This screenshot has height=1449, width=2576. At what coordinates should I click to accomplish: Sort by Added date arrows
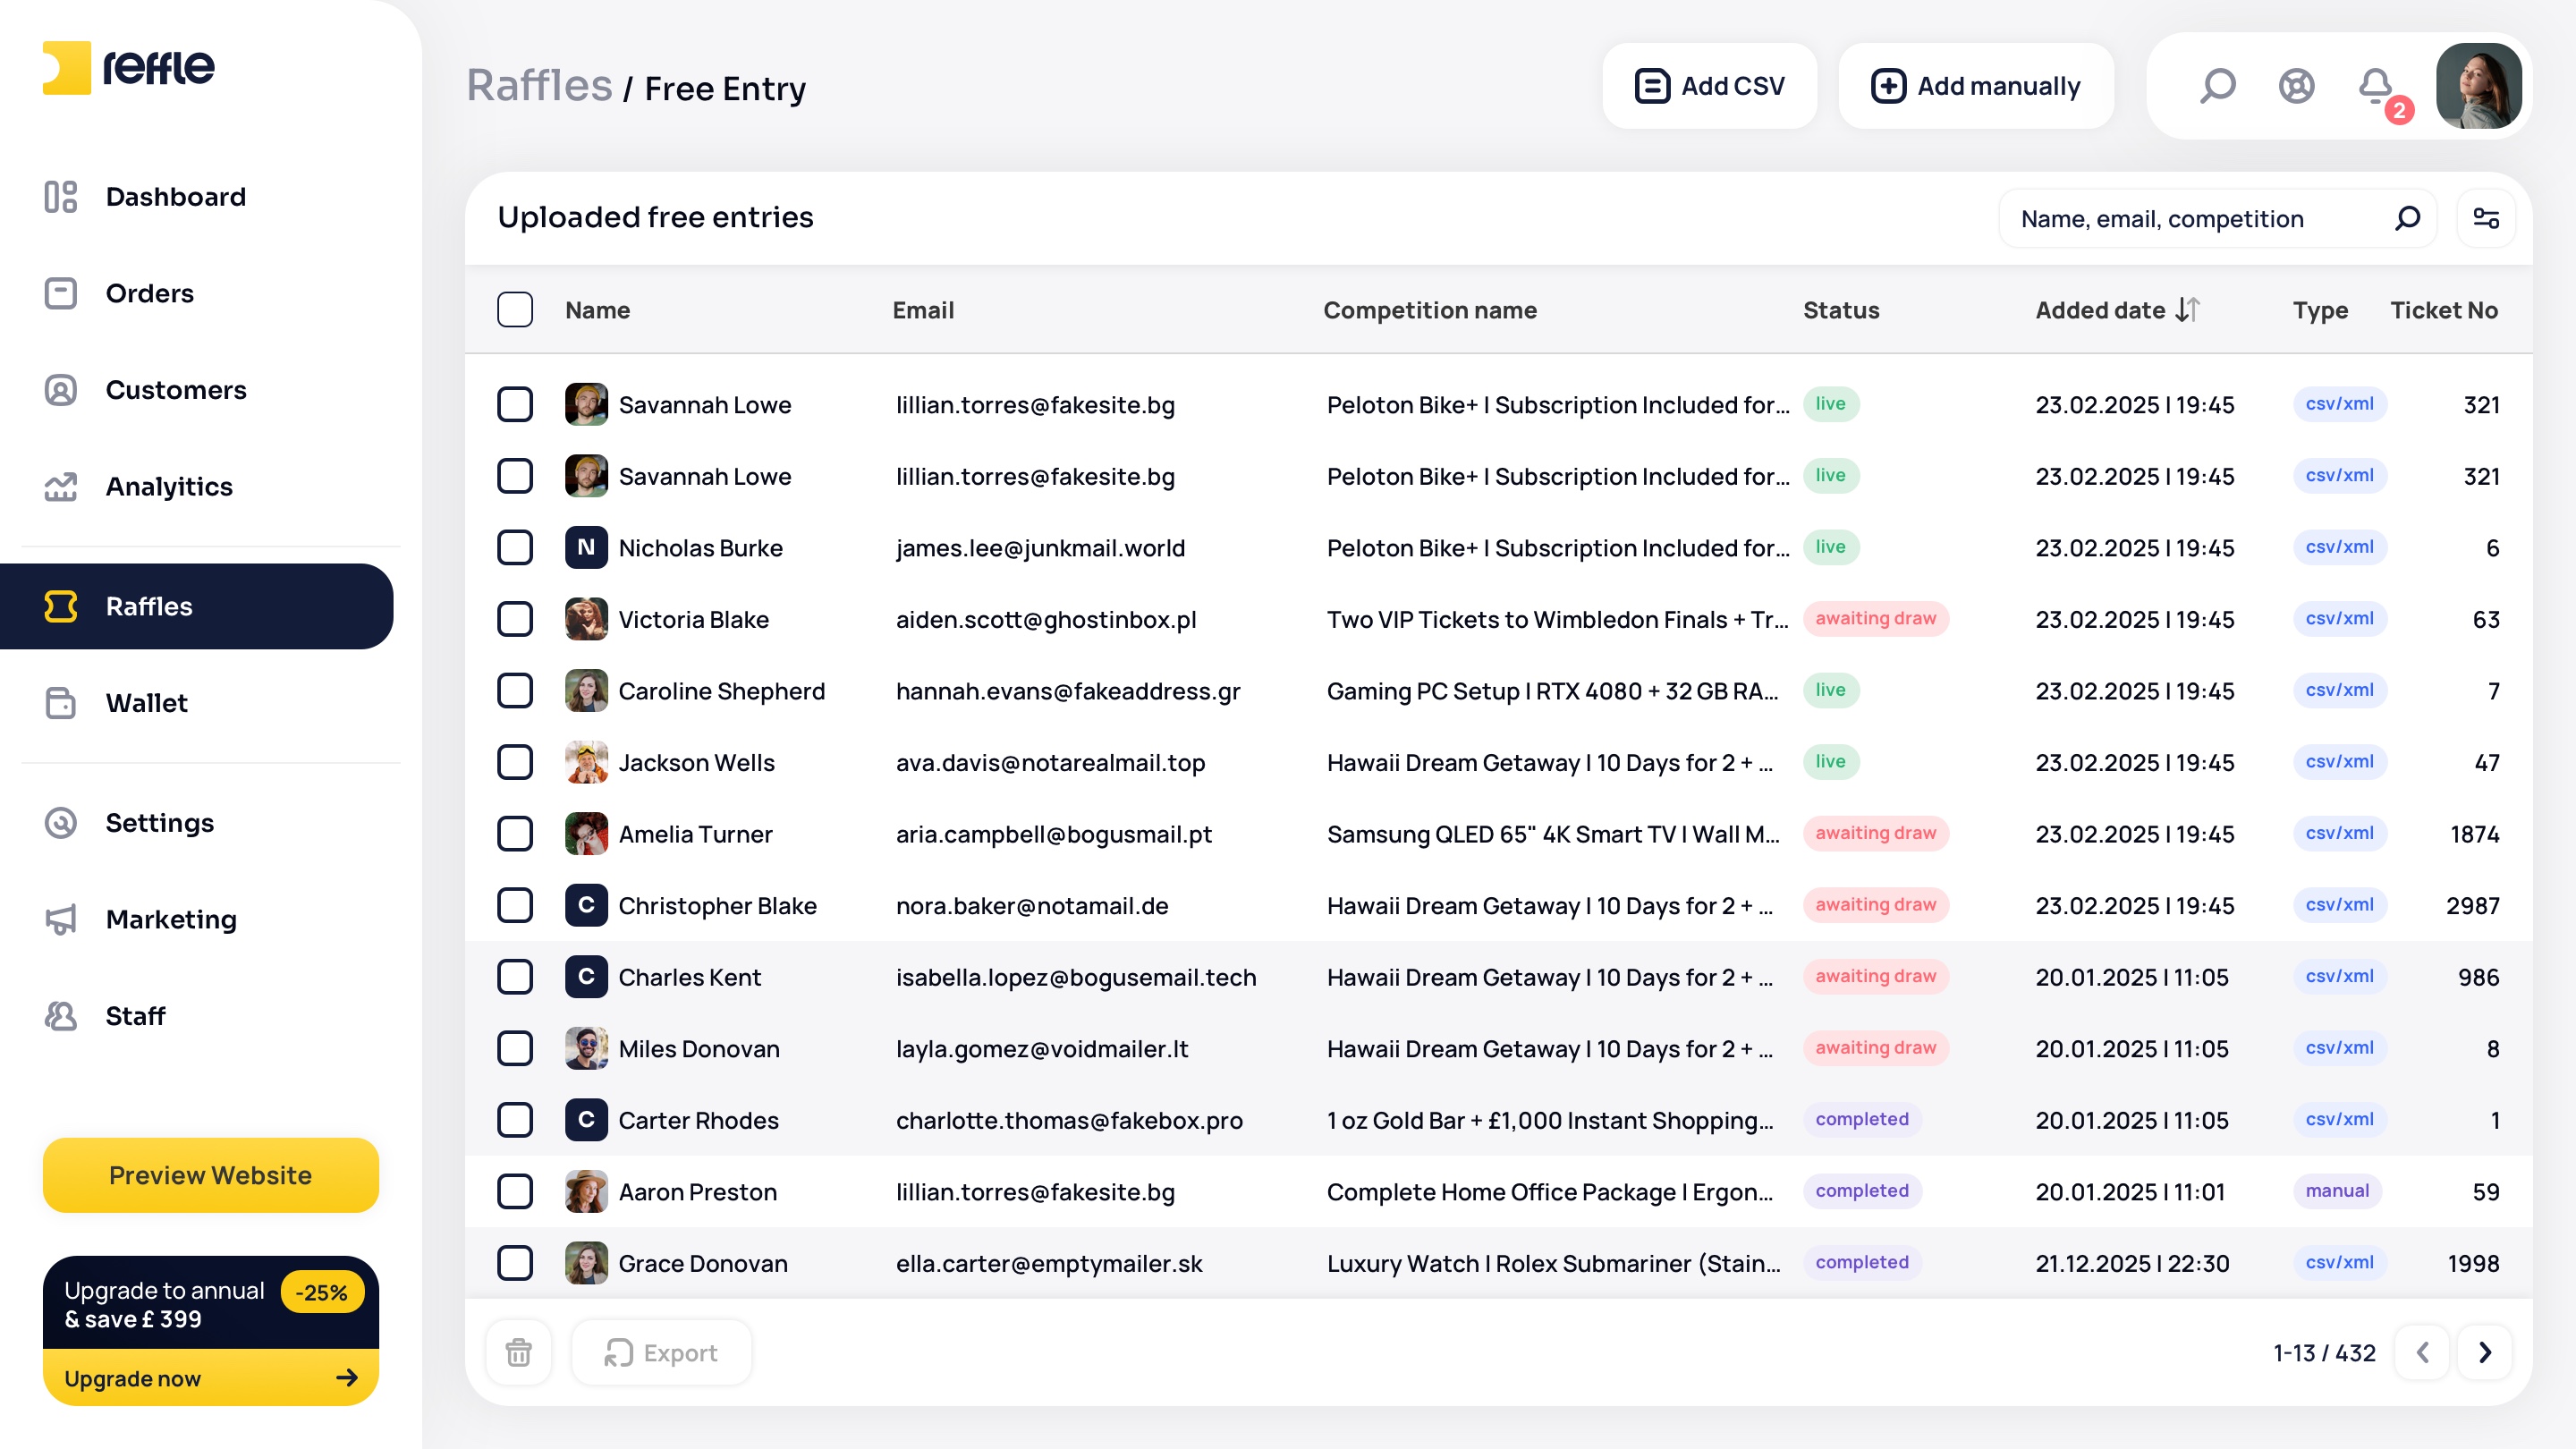coord(2187,310)
